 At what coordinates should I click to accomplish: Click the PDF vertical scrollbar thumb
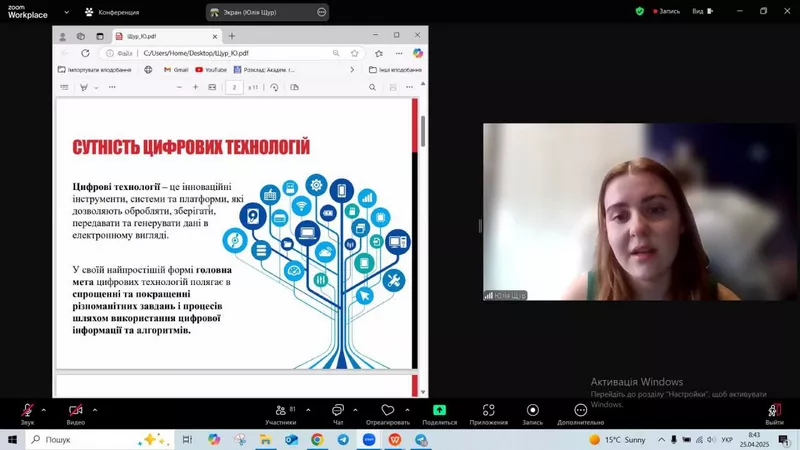point(423,131)
